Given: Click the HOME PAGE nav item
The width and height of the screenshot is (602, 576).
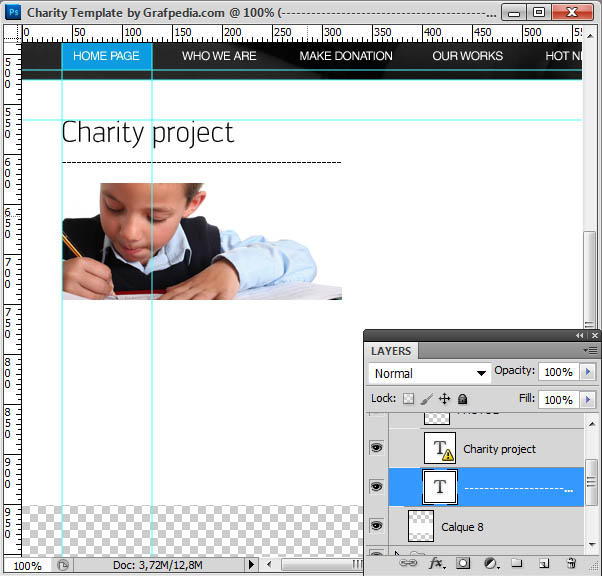Looking at the screenshot, I should click(106, 56).
